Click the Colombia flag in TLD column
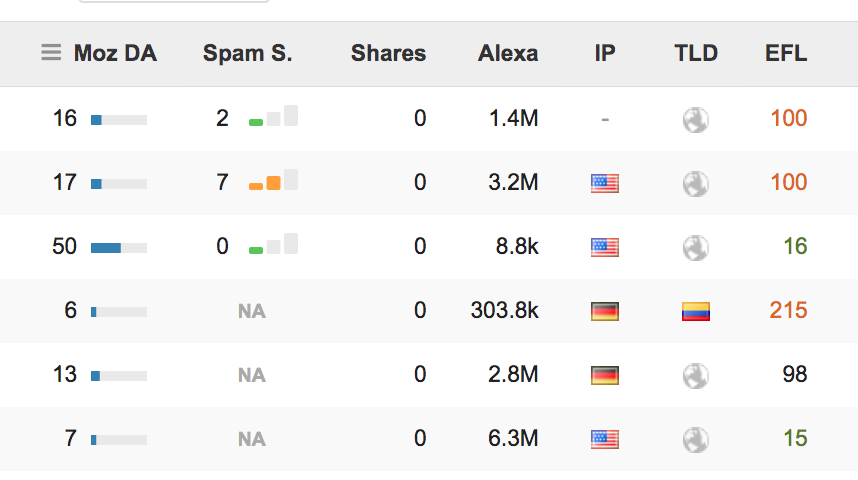The height and width of the screenshot is (480, 858). [695, 311]
